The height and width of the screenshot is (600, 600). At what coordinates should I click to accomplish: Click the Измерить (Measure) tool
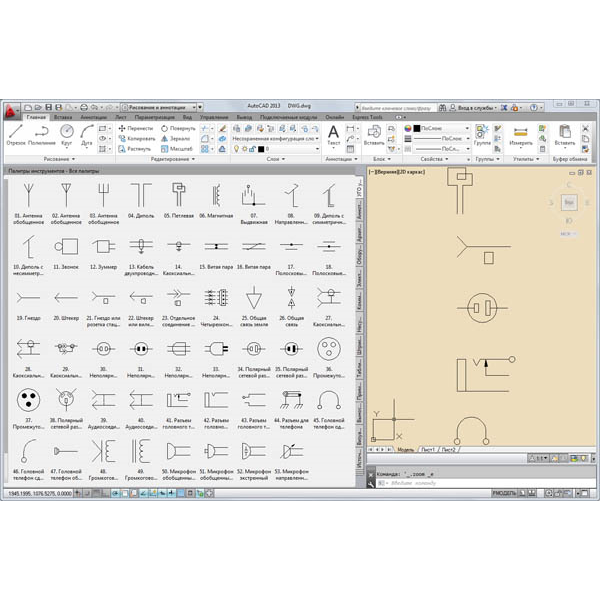pyautogui.click(x=521, y=136)
